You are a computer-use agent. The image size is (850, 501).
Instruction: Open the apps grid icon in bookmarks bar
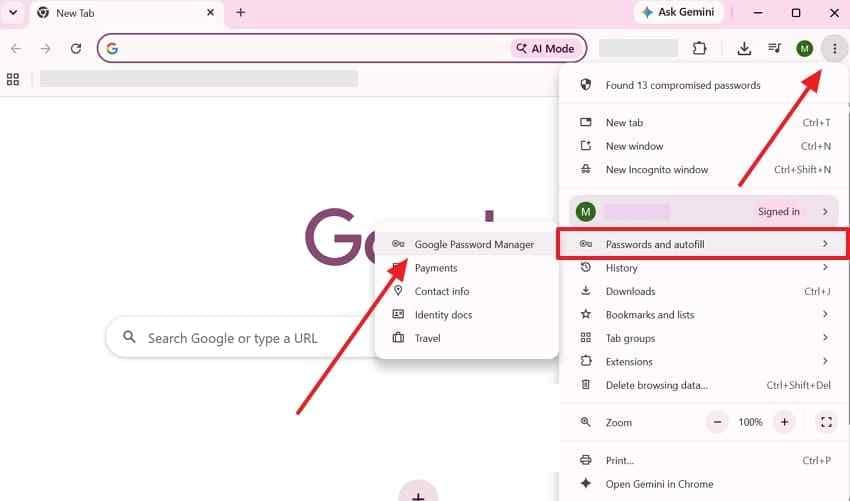(13, 79)
